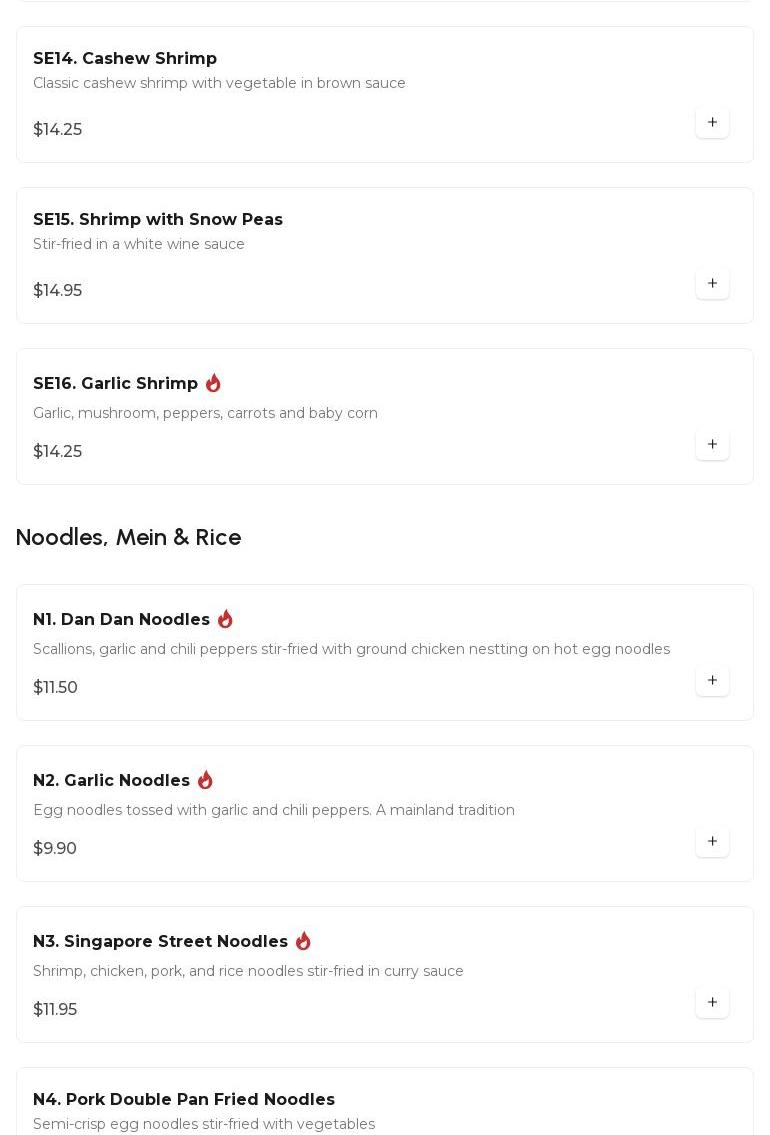Click the Dan Dan Noodles description text

pyautogui.click(x=351, y=649)
